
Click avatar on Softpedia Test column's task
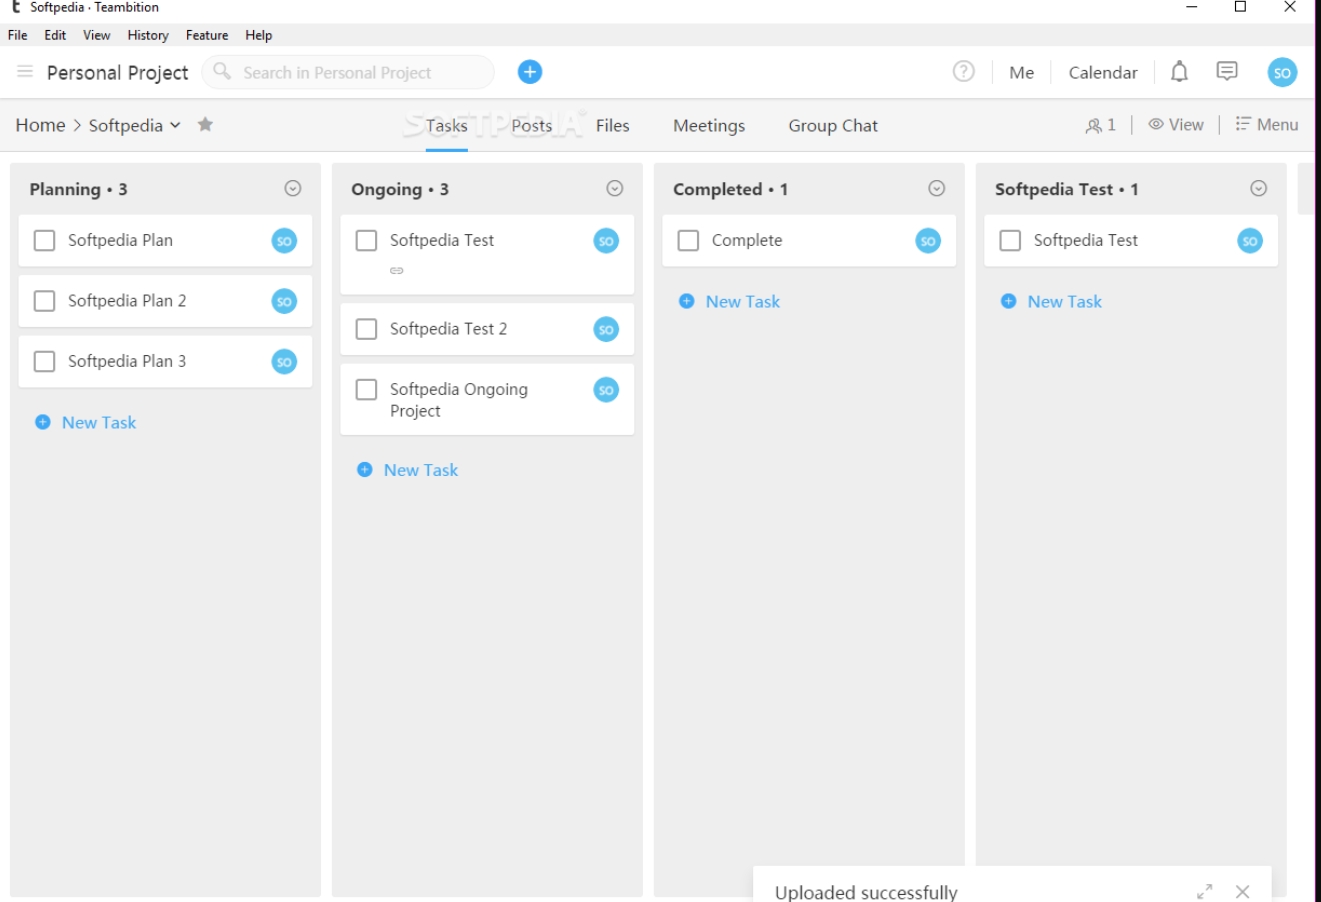1250,241
